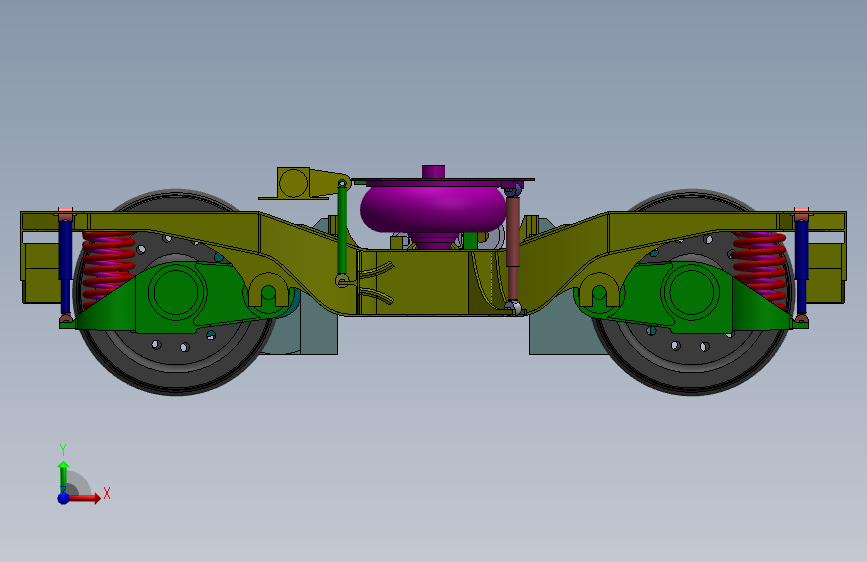
Task: Pick the brown central vertical damper
Action: click(x=513, y=250)
